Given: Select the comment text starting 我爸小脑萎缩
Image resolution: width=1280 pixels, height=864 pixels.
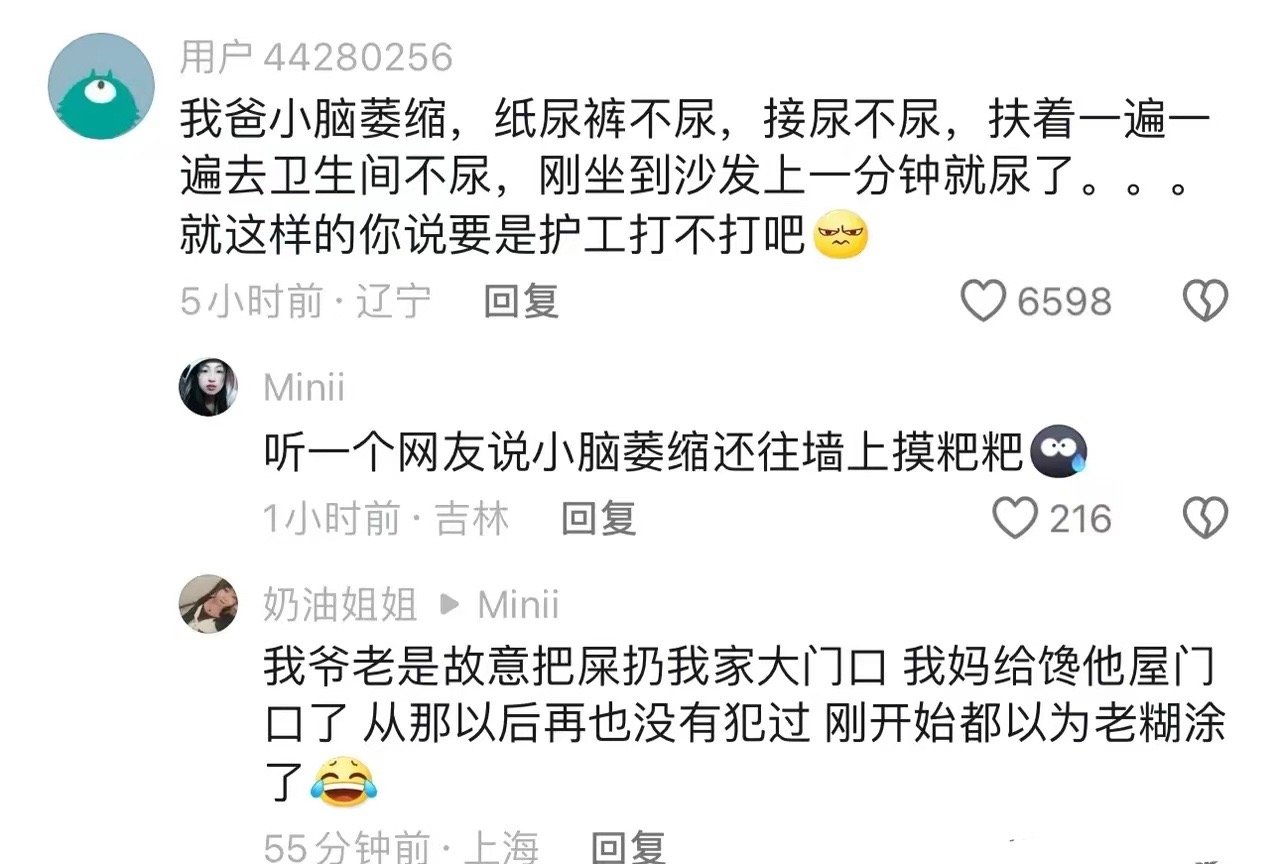Looking at the screenshot, I should [696, 179].
